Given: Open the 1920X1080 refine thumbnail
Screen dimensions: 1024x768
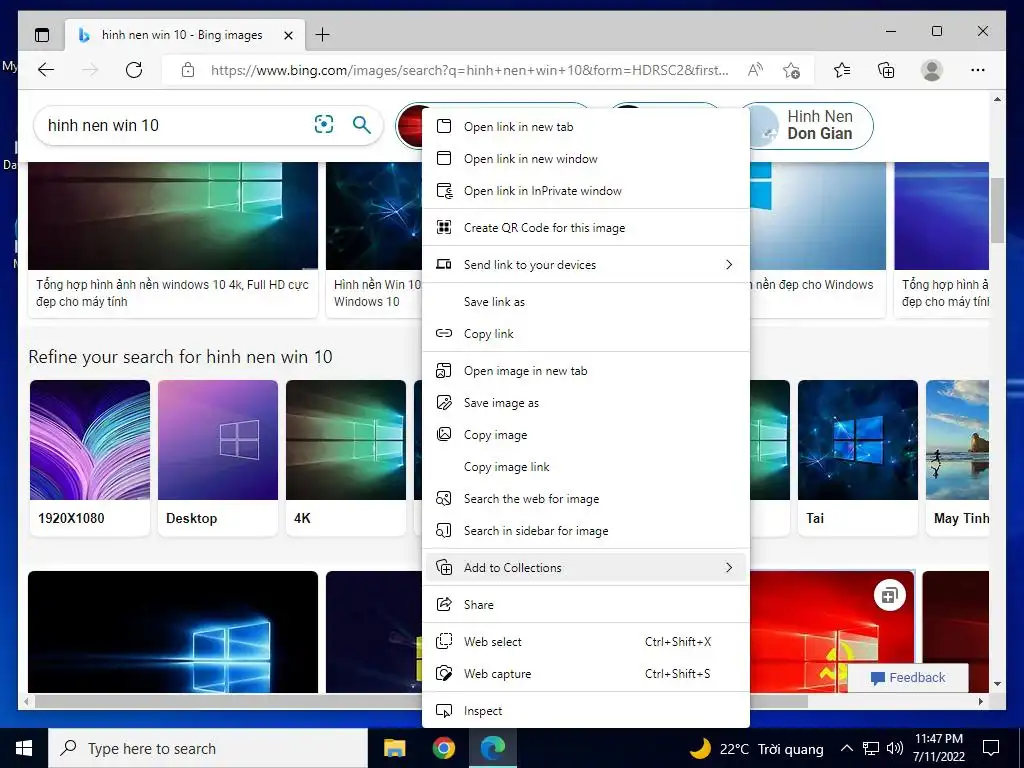Looking at the screenshot, I should [x=90, y=457].
